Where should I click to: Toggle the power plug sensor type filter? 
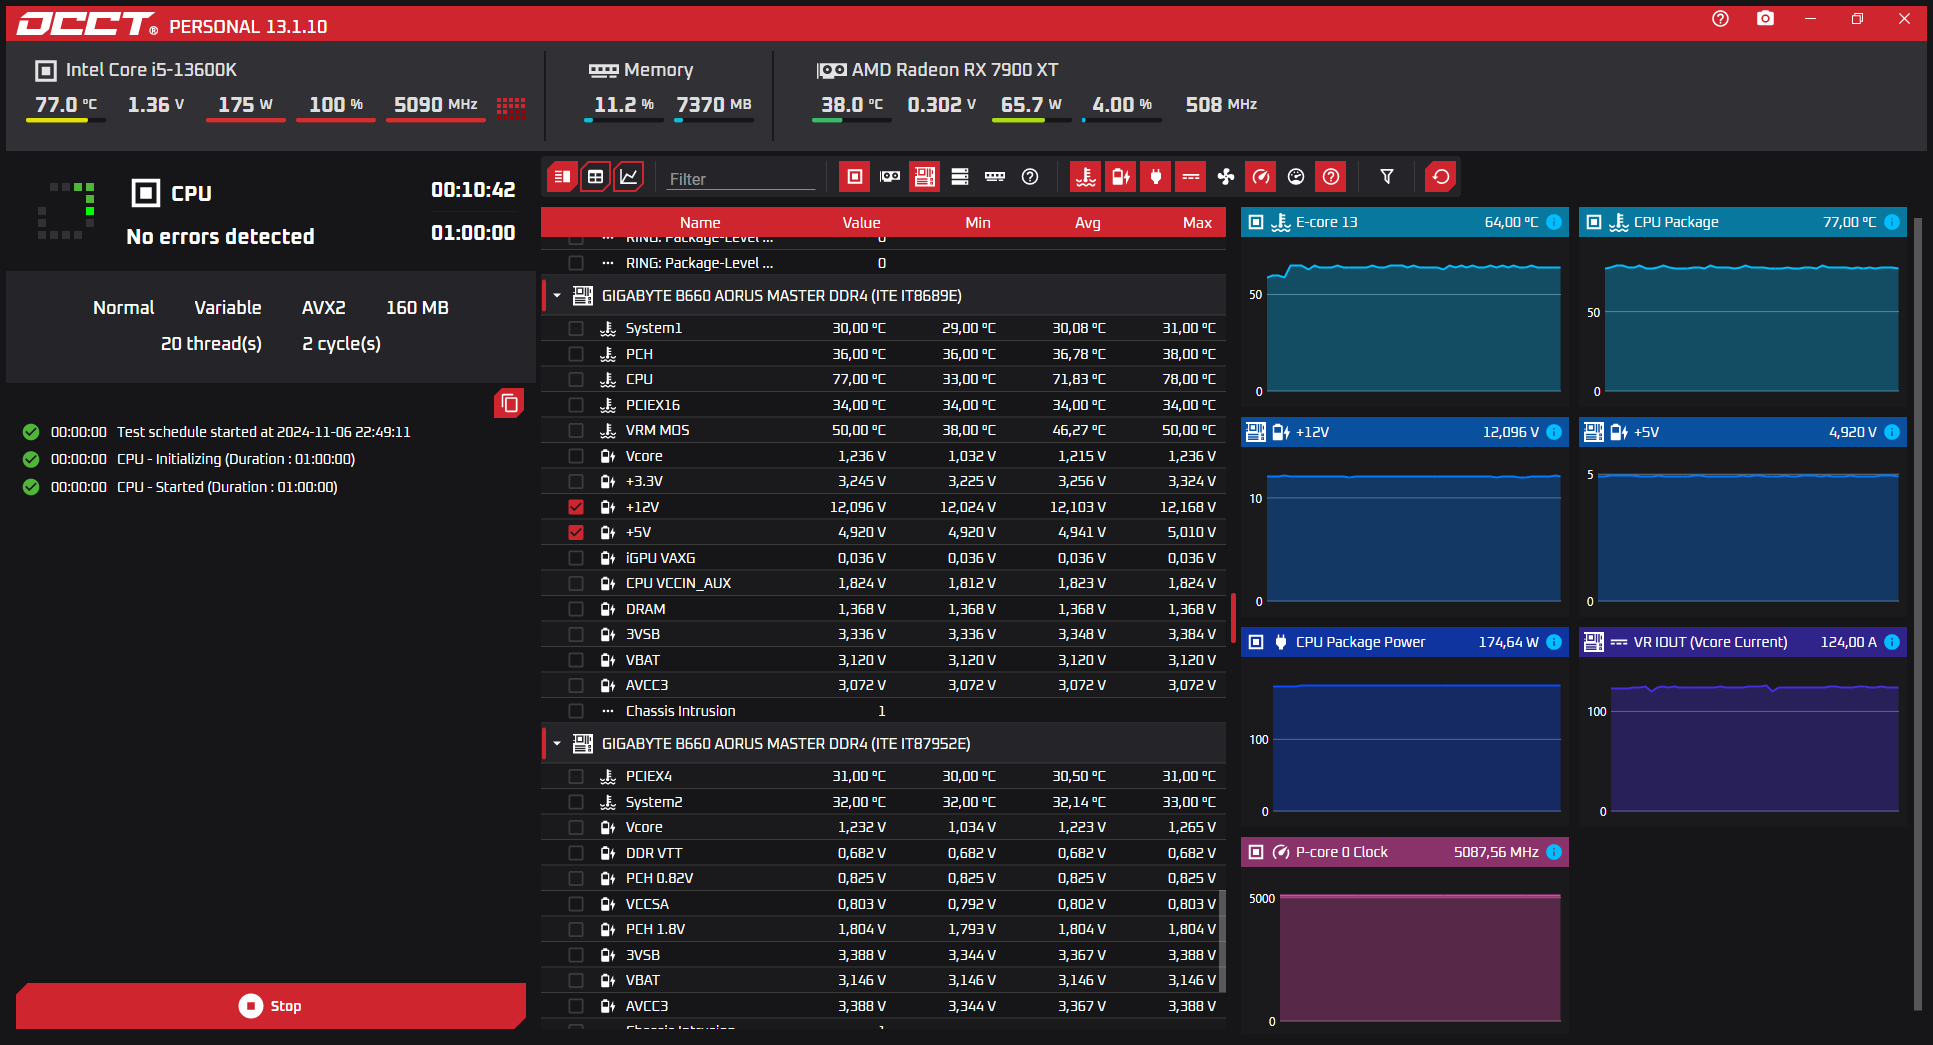(1156, 177)
